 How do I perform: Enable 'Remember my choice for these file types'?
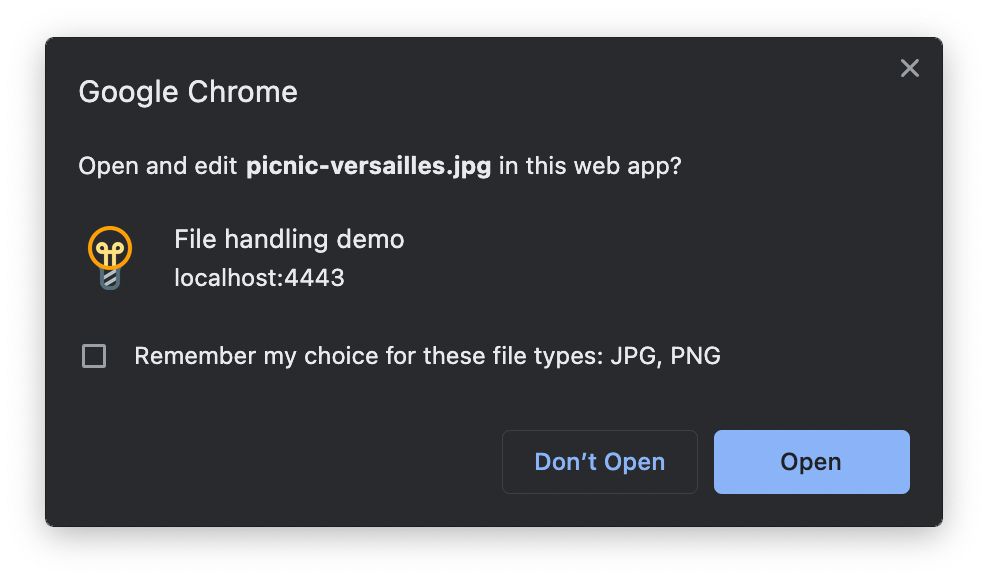[x=93, y=356]
